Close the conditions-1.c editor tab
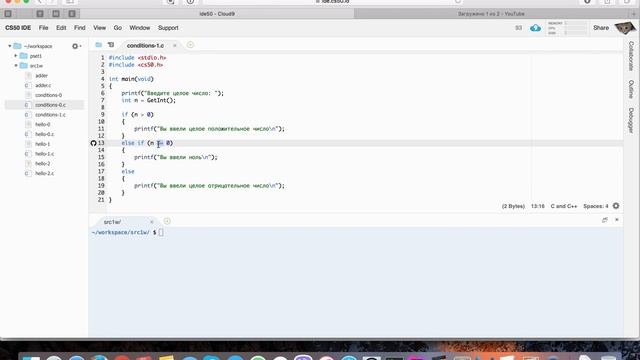Viewport: 640px width, 360px height. (x=175, y=45)
